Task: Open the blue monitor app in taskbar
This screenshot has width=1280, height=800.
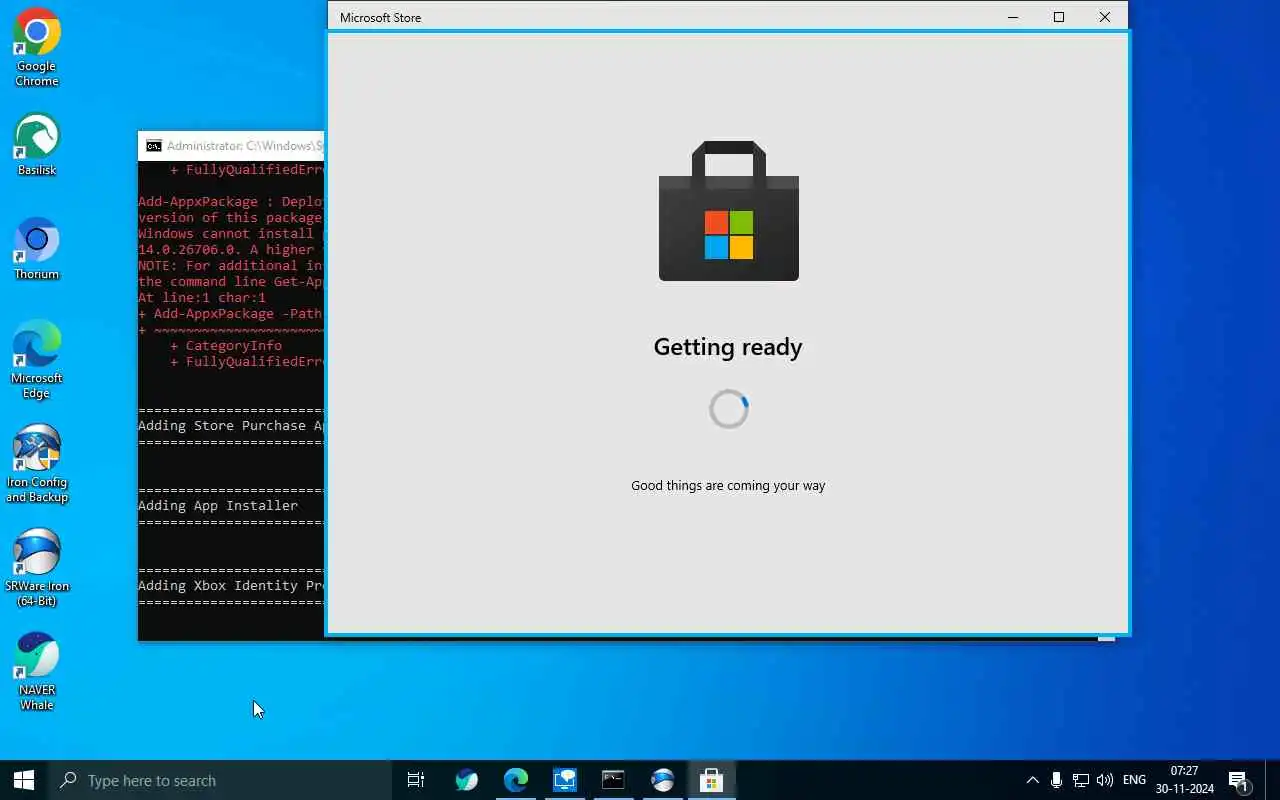Action: tap(564, 780)
